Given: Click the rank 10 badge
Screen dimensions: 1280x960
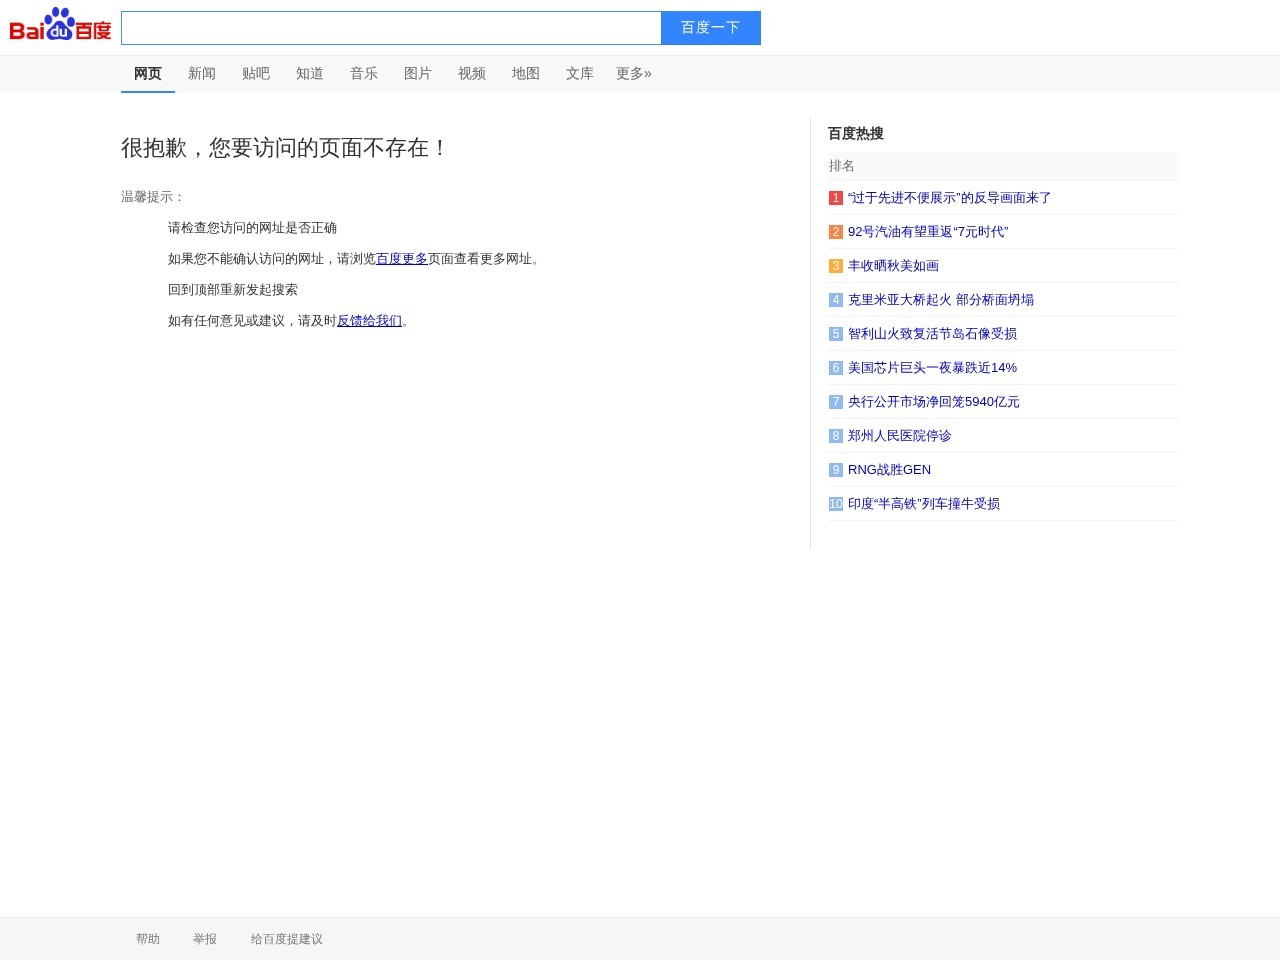Looking at the screenshot, I should [x=836, y=504].
